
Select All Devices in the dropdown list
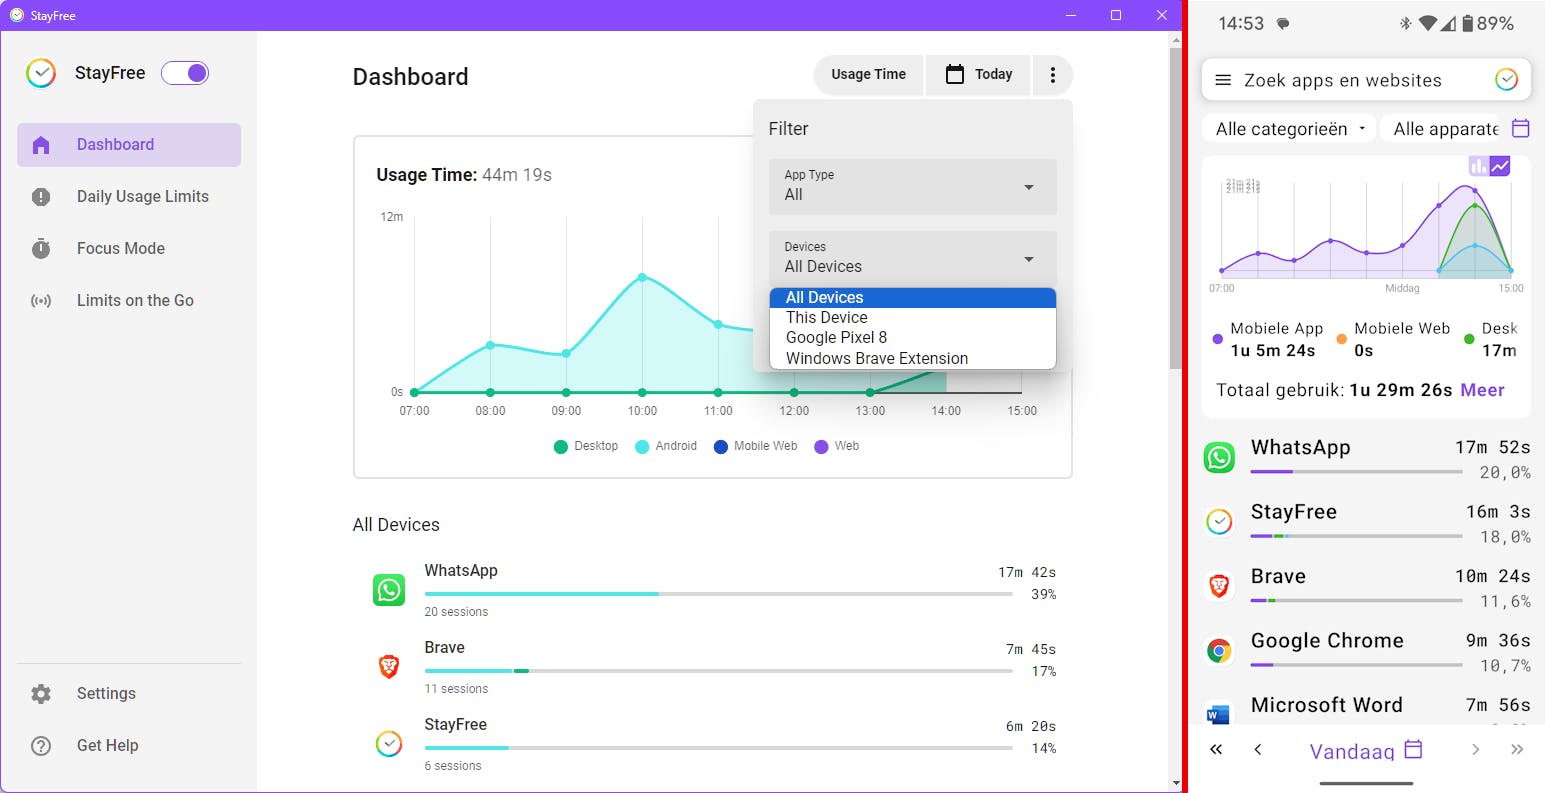click(913, 298)
